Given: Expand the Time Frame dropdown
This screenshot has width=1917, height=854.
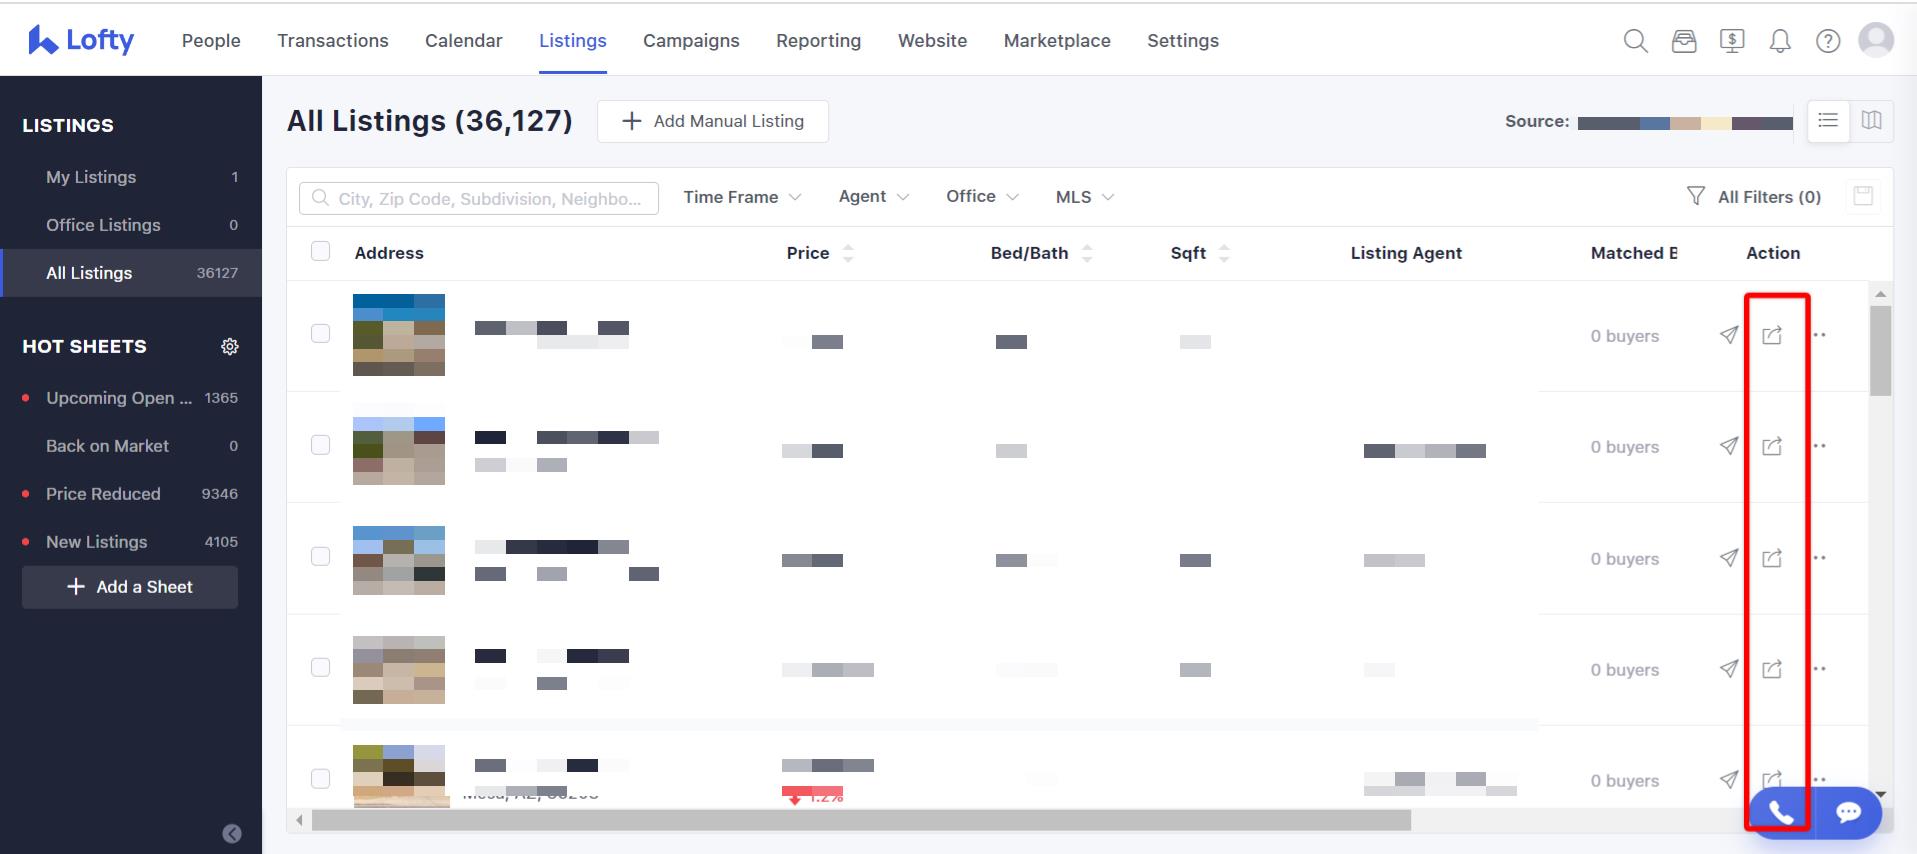Looking at the screenshot, I should (x=741, y=197).
